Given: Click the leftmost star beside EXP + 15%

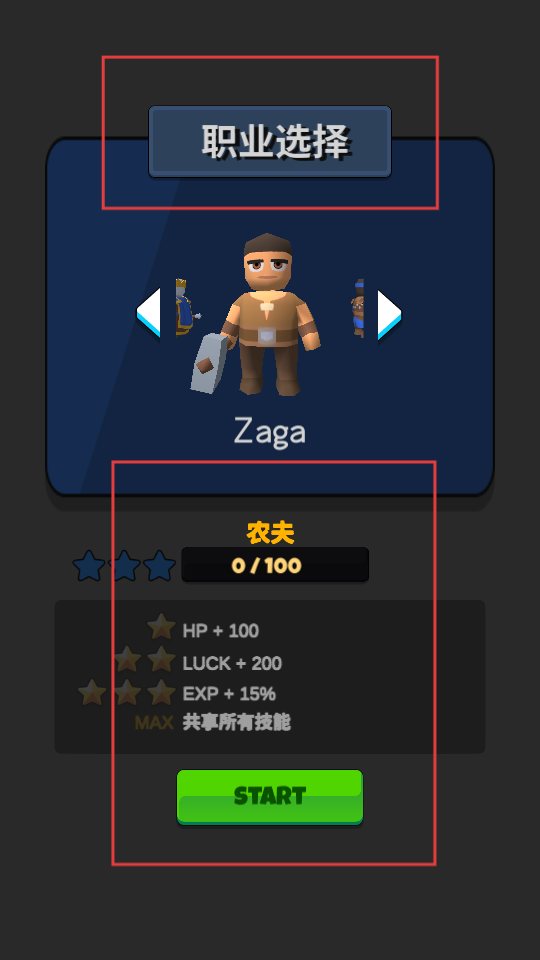Looking at the screenshot, I should click(x=92, y=692).
